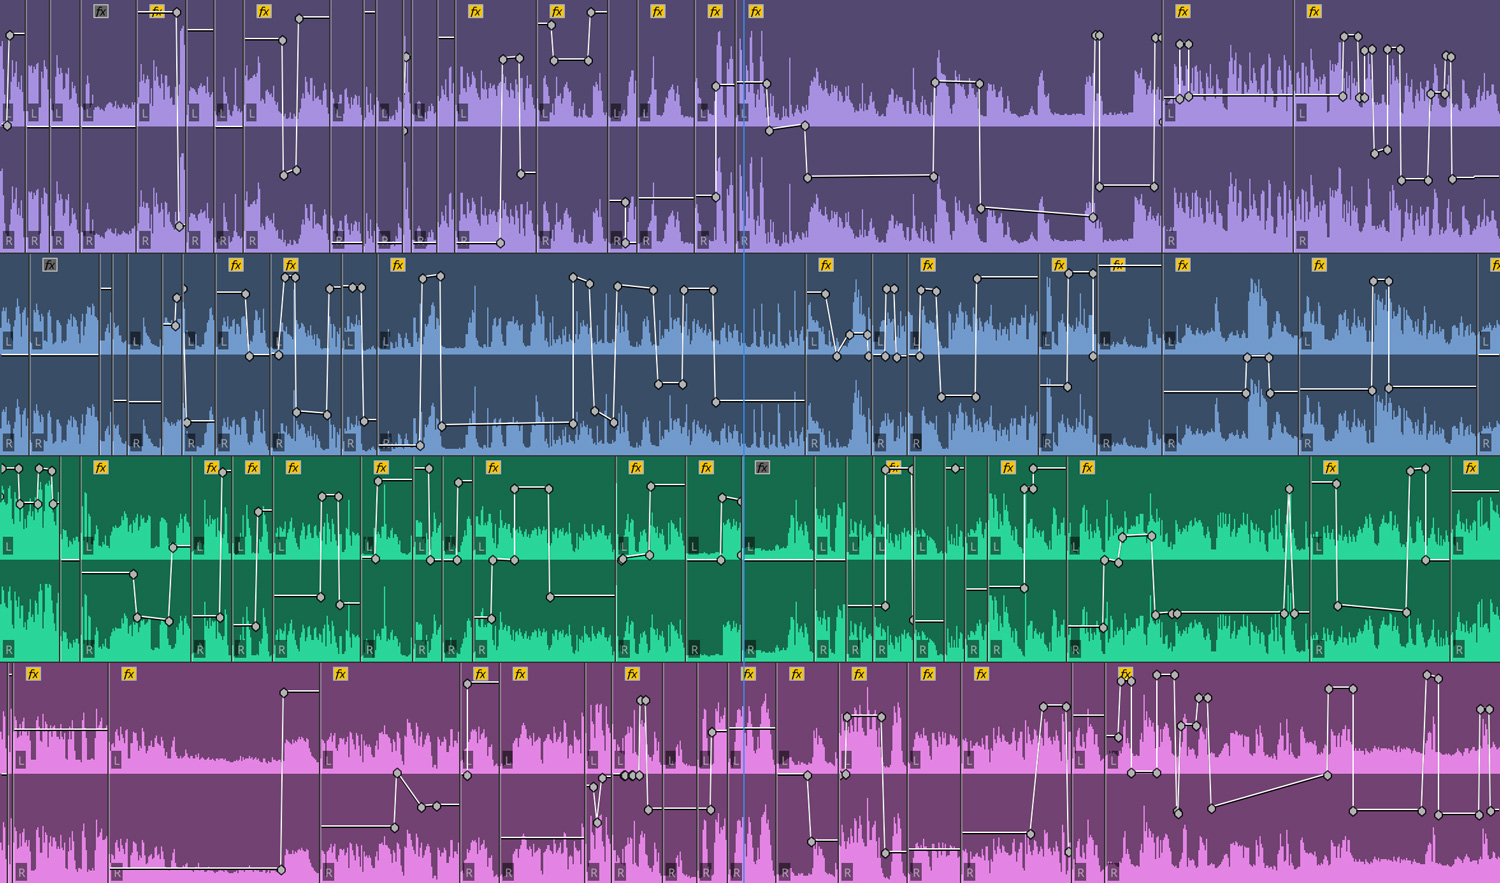The image size is (1500, 883).
Task: Open fx badge on the widest blue clip
Action: 398,265
